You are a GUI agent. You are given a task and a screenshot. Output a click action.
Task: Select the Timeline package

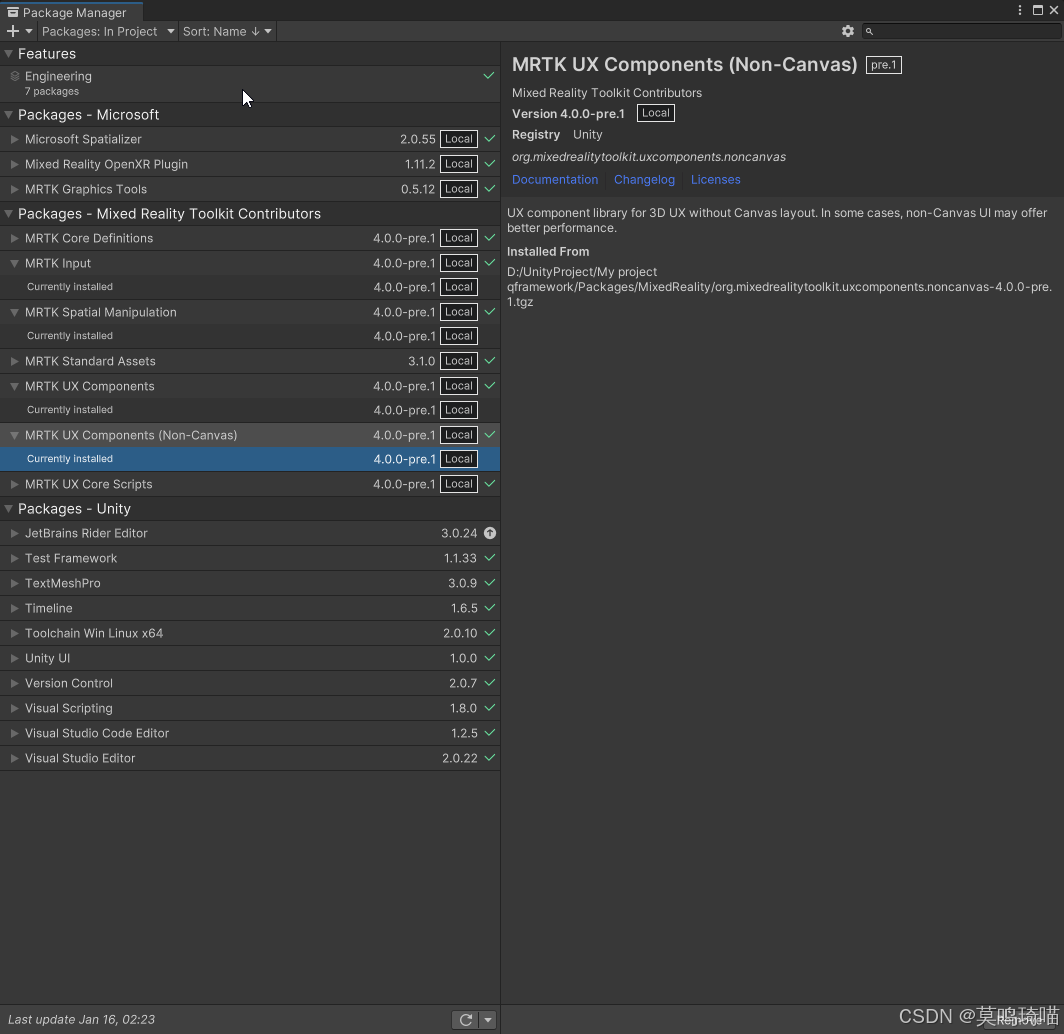coord(250,609)
